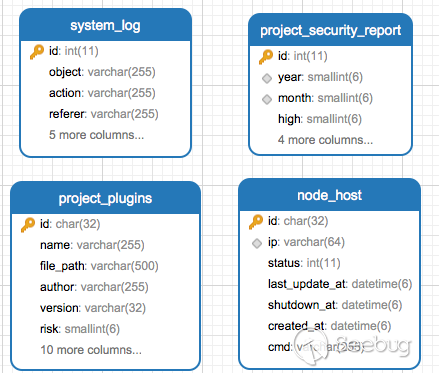The image size is (439, 373).
Task: Click the last_update_at column in node_host
Action: click(340, 284)
